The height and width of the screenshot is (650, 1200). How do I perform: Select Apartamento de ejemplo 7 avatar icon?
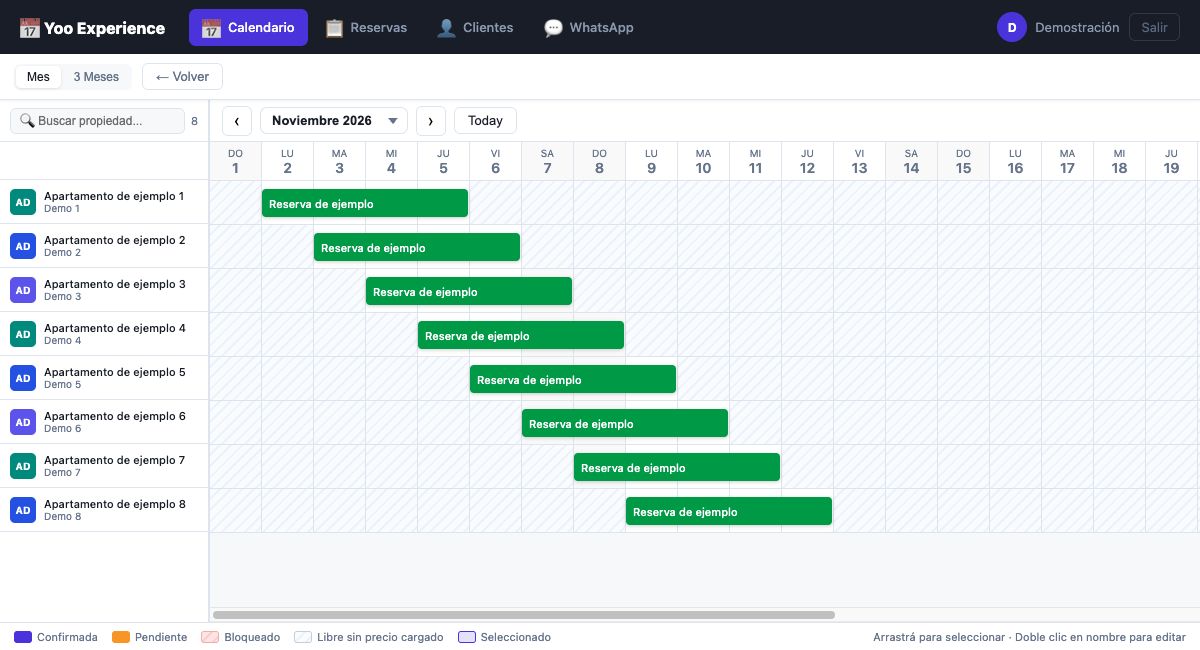tap(23, 466)
